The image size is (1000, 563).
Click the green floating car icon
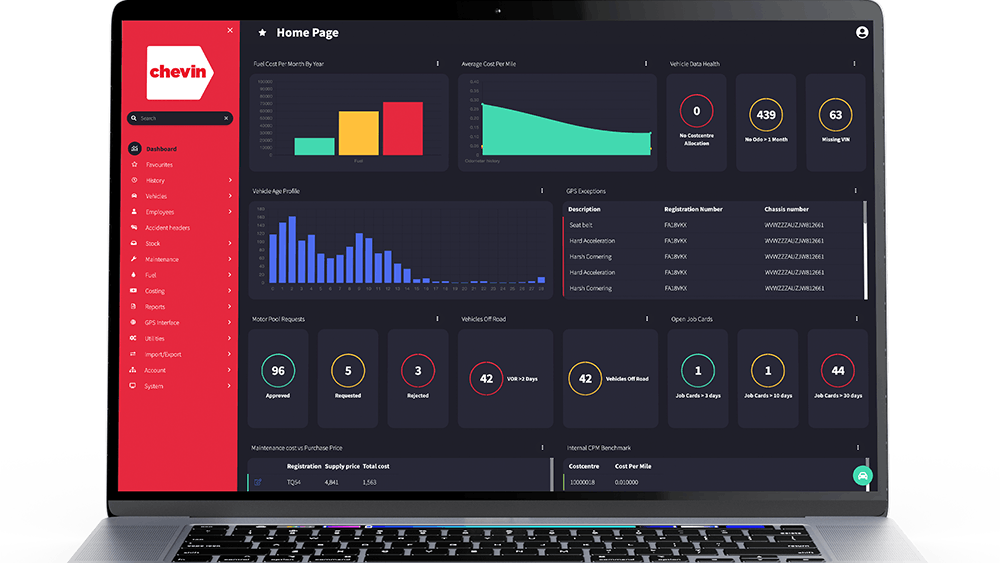point(861,476)
